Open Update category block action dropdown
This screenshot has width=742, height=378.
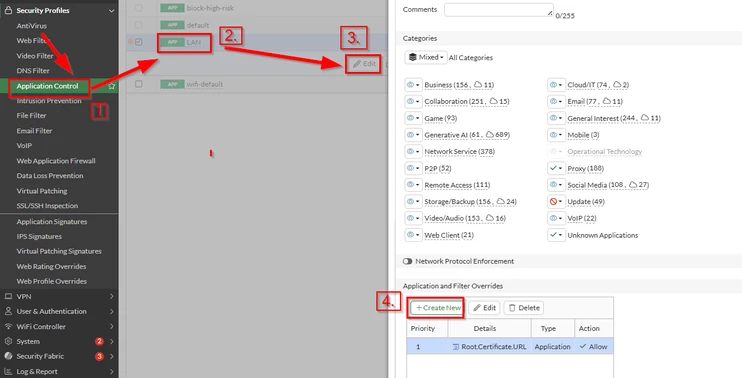coord(556,202)
